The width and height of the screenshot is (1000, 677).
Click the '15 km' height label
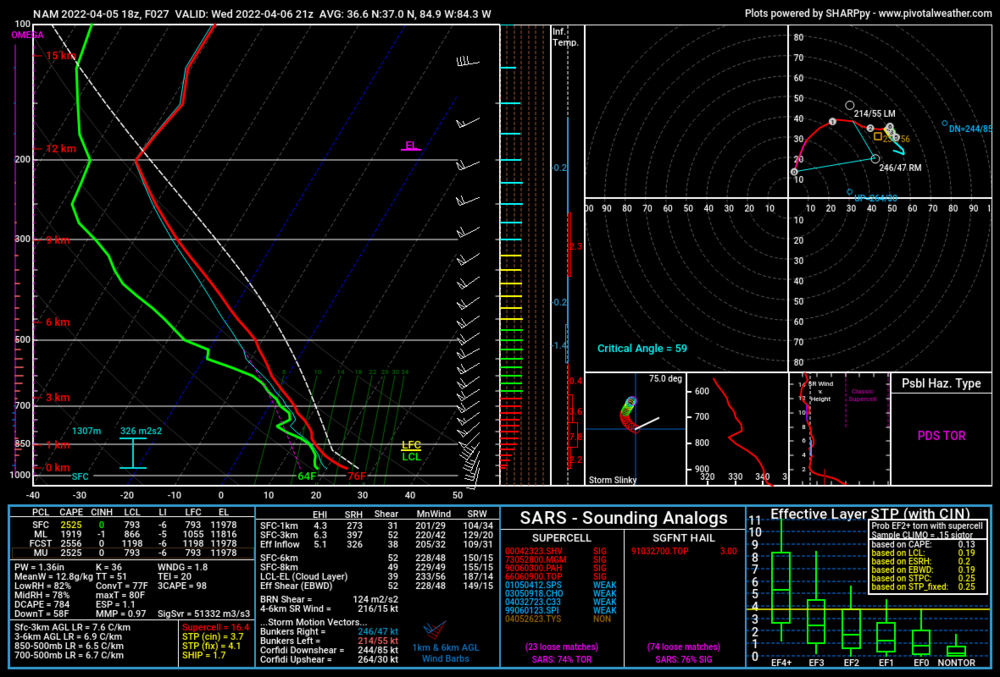point(60,55)
